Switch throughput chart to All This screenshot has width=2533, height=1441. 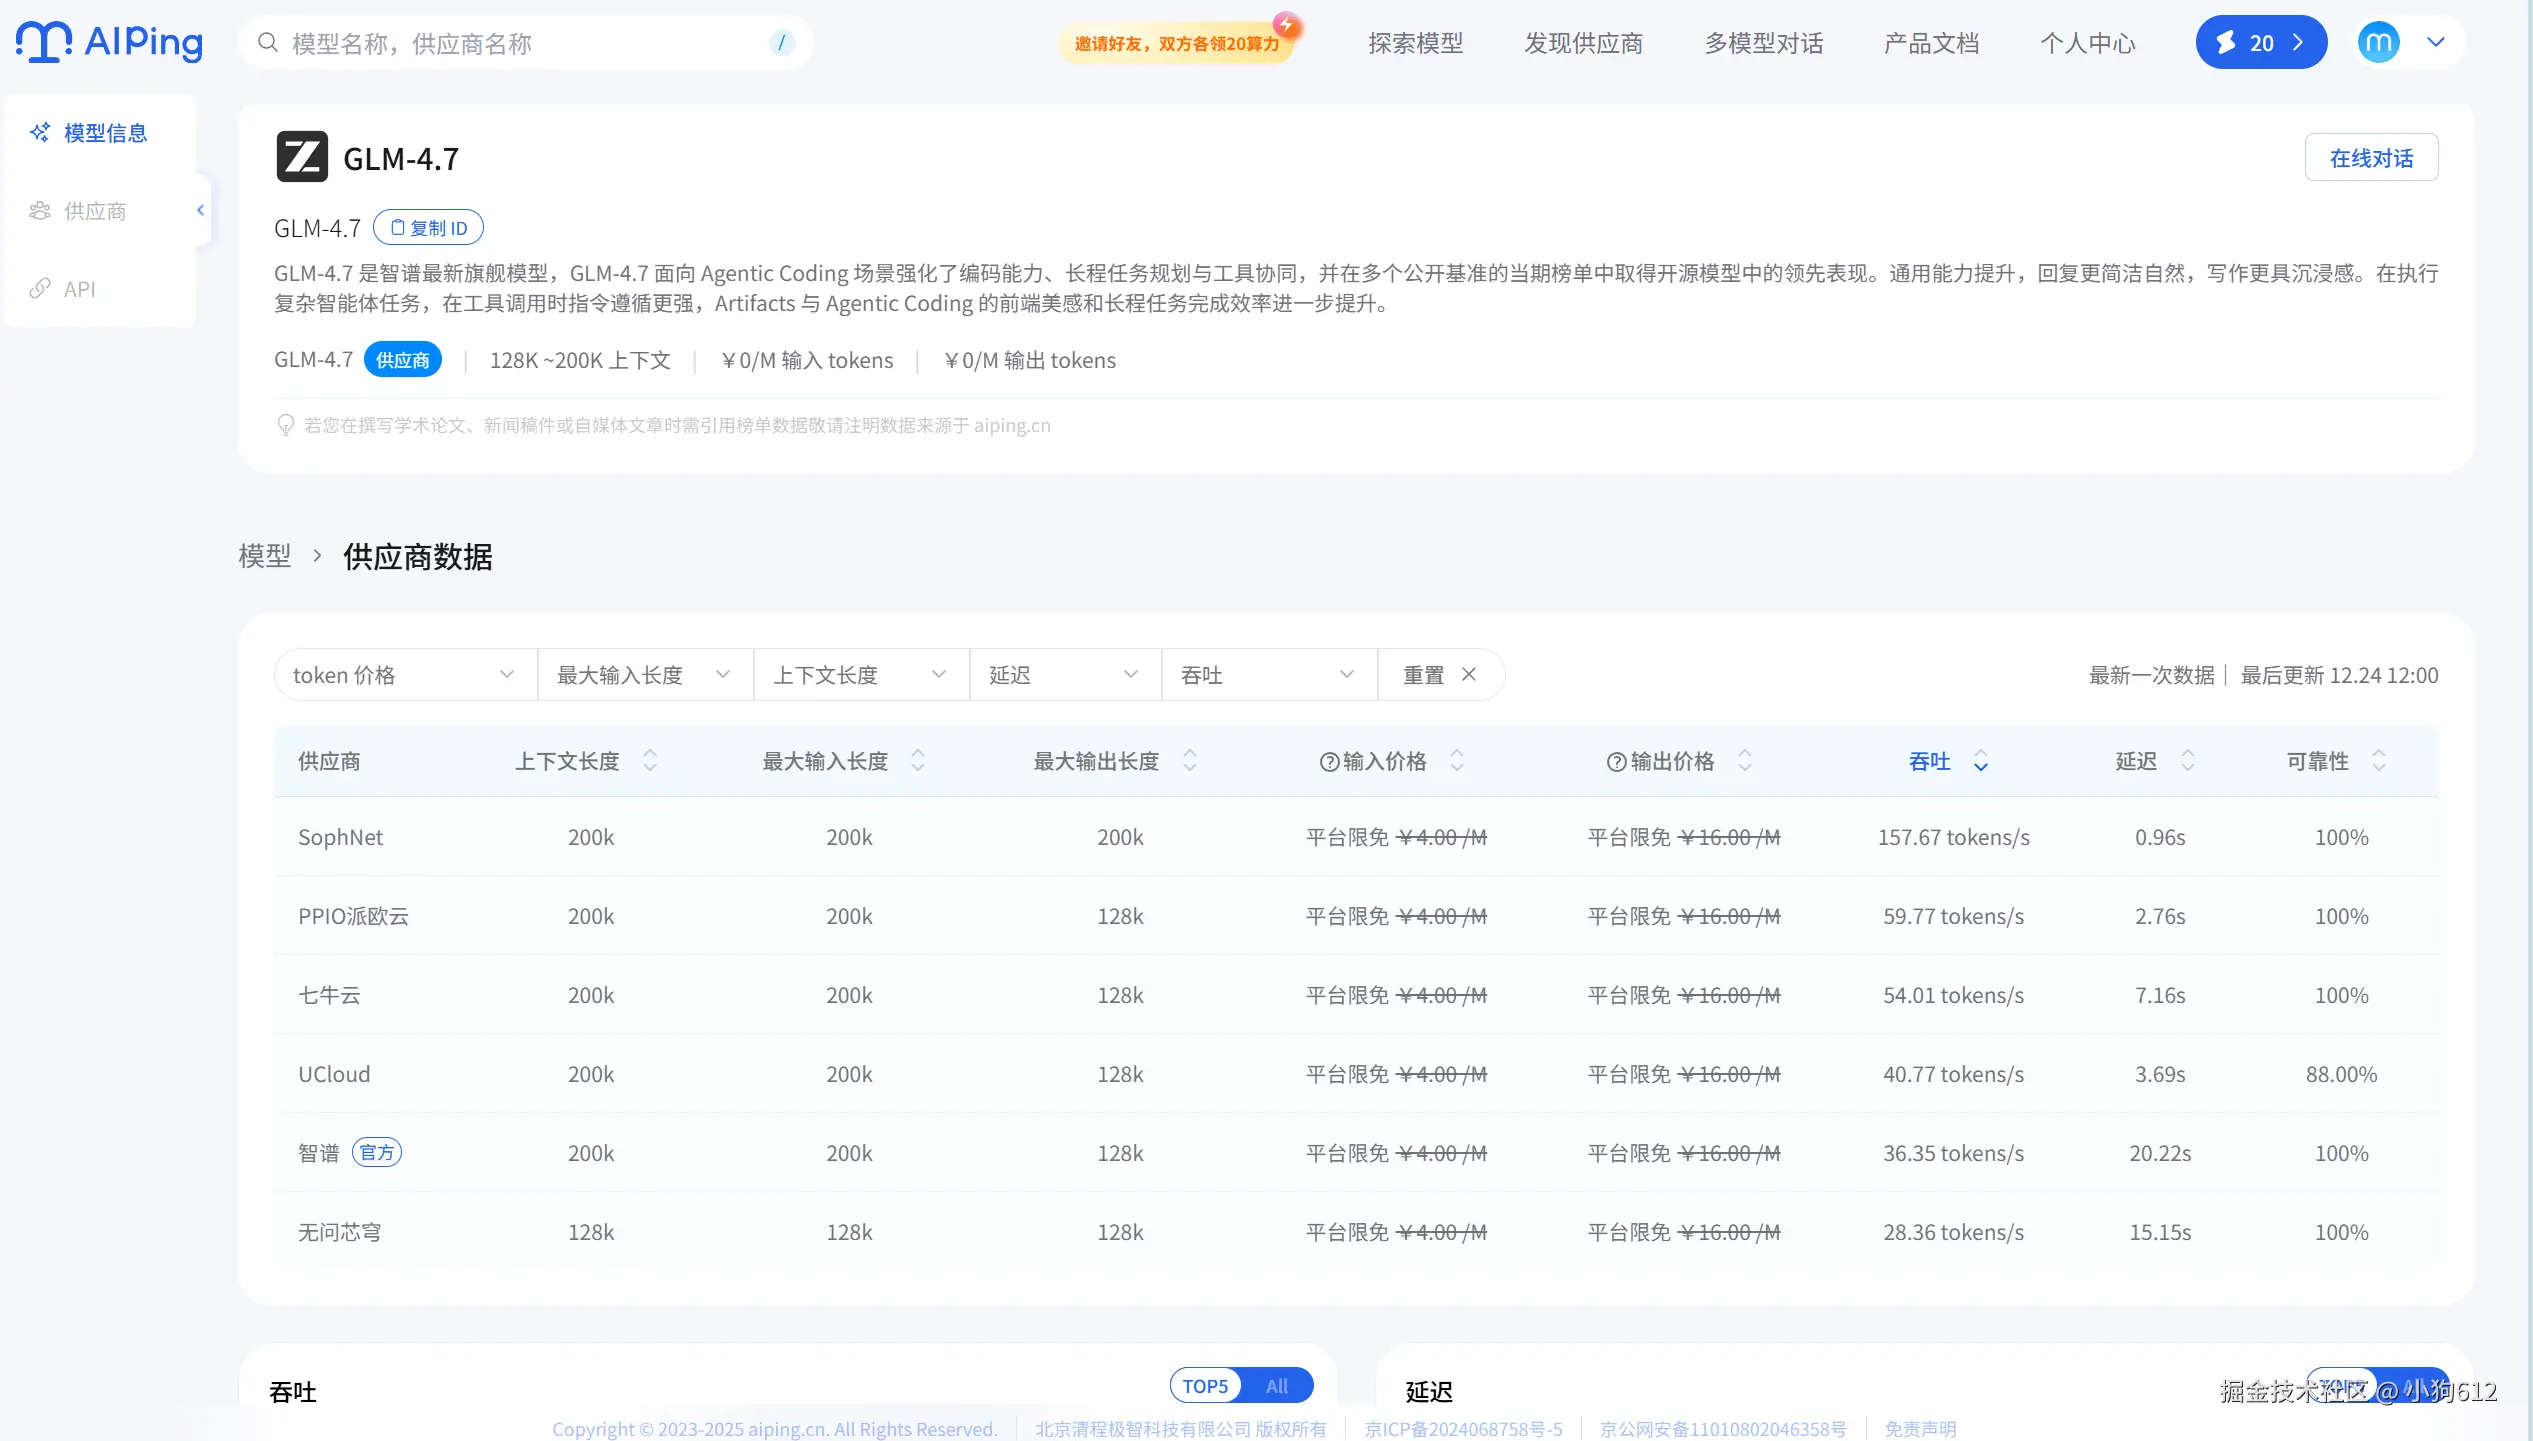(x=1276, y=1386)
